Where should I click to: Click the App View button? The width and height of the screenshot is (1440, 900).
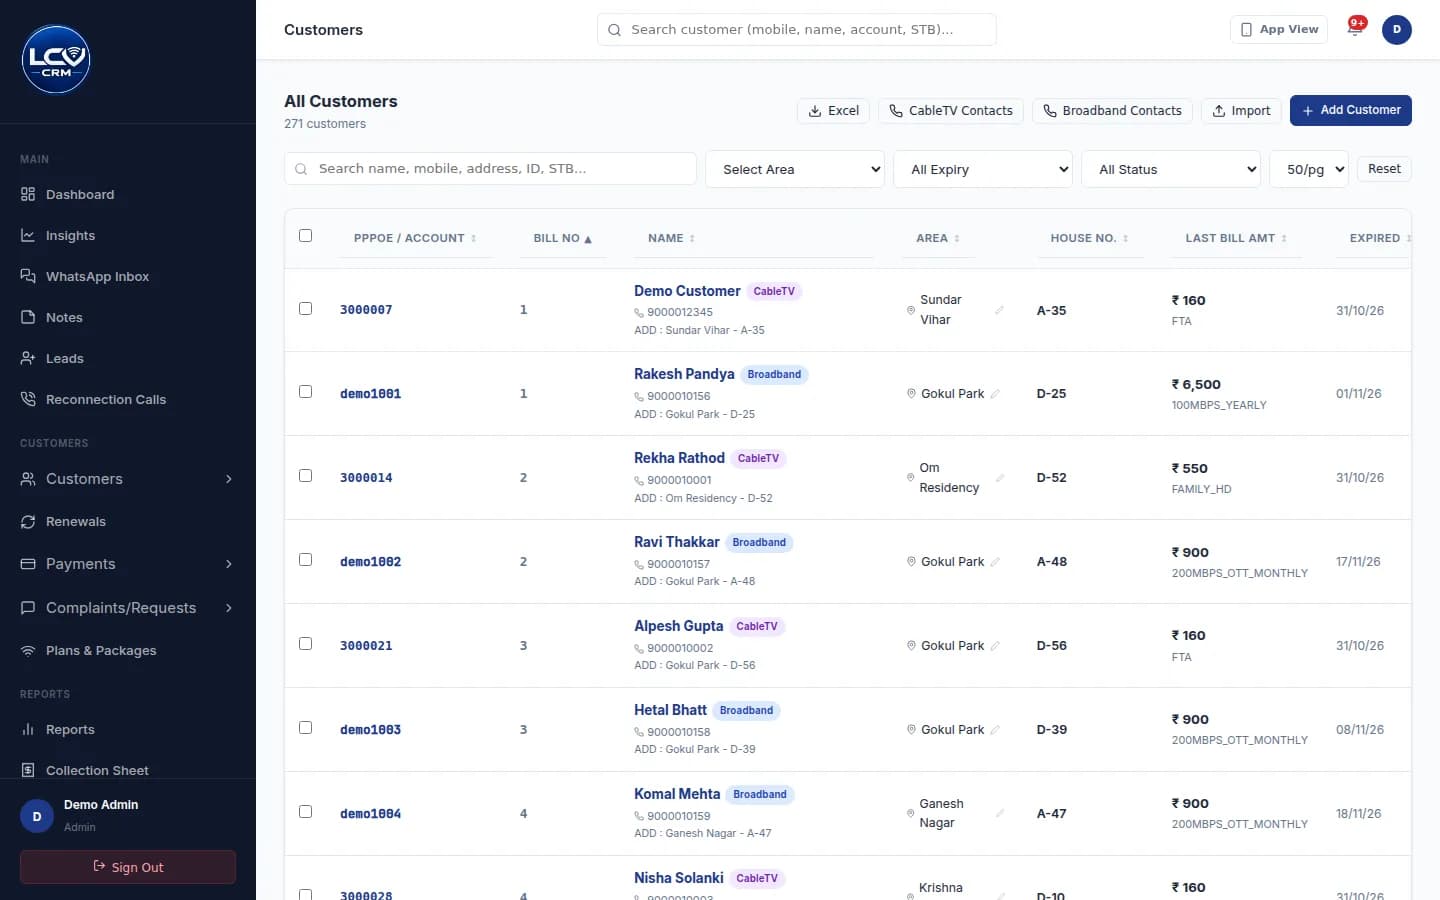pyautogui.click(x=1279, y=29)
